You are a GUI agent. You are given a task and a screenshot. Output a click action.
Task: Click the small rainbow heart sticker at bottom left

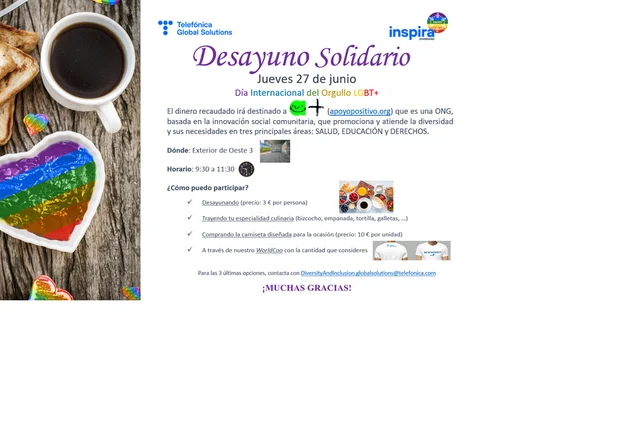(46, 287)
